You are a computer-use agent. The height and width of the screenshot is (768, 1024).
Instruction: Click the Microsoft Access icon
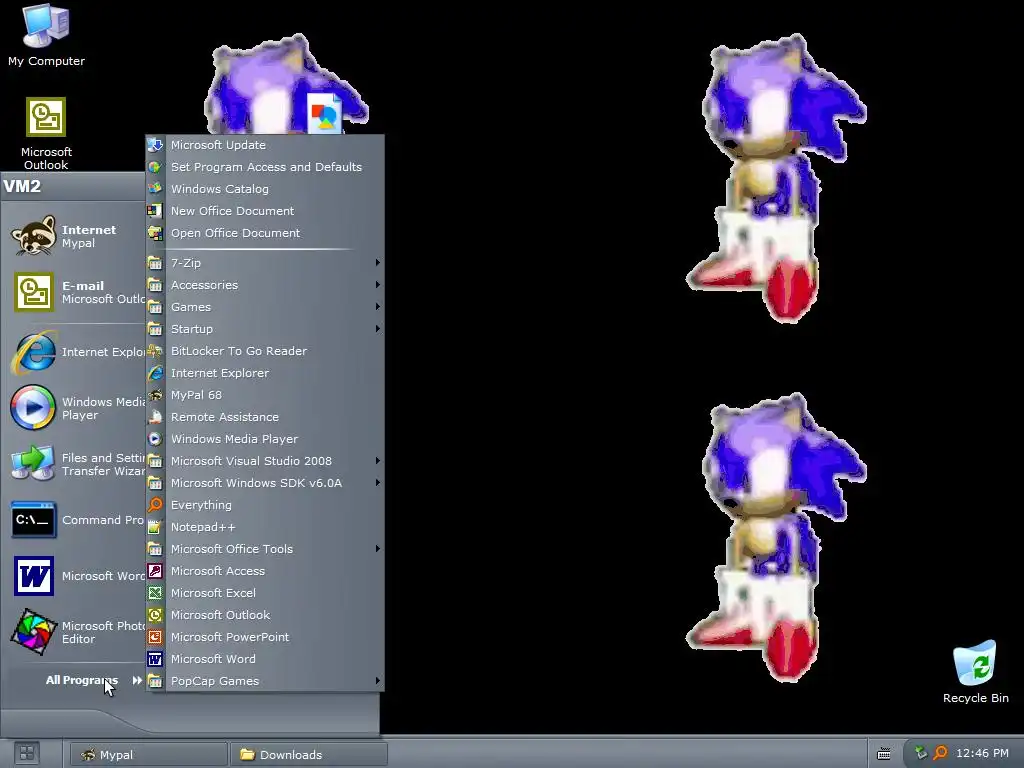(x=155, y=571)
